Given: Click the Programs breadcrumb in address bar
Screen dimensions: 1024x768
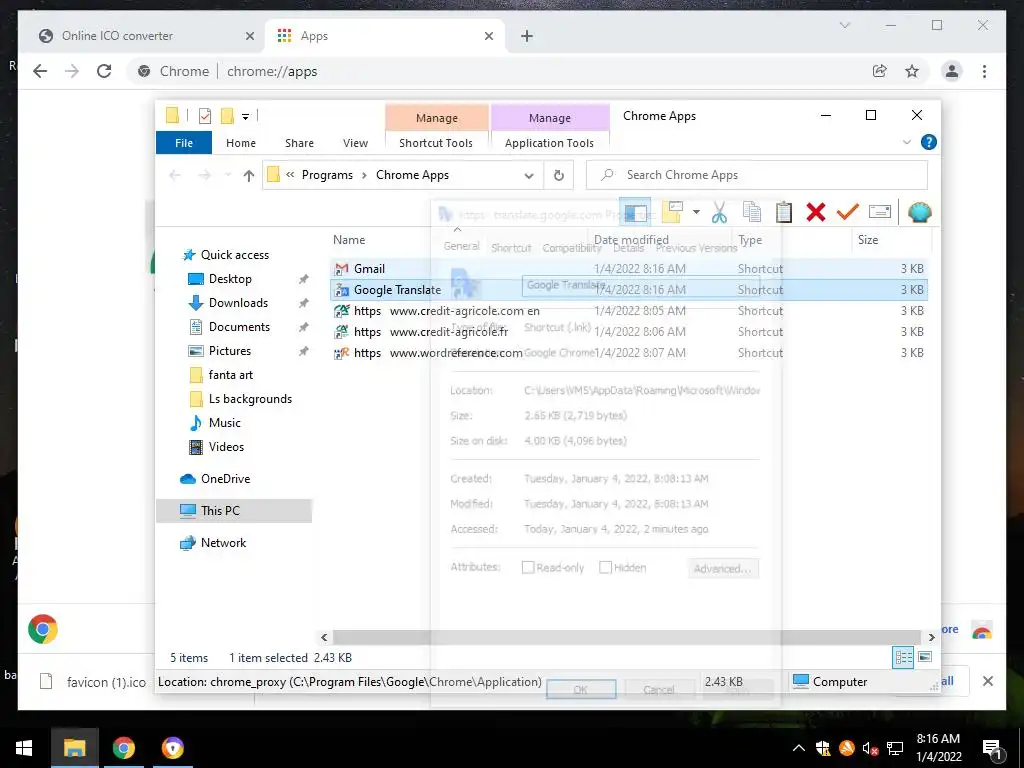Looking at the screenshot, I should pyautogui.click(x=327, y=175).
